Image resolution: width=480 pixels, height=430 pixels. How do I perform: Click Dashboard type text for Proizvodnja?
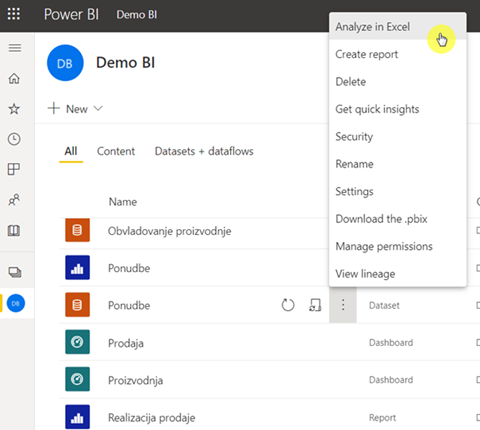click(391, 380)
